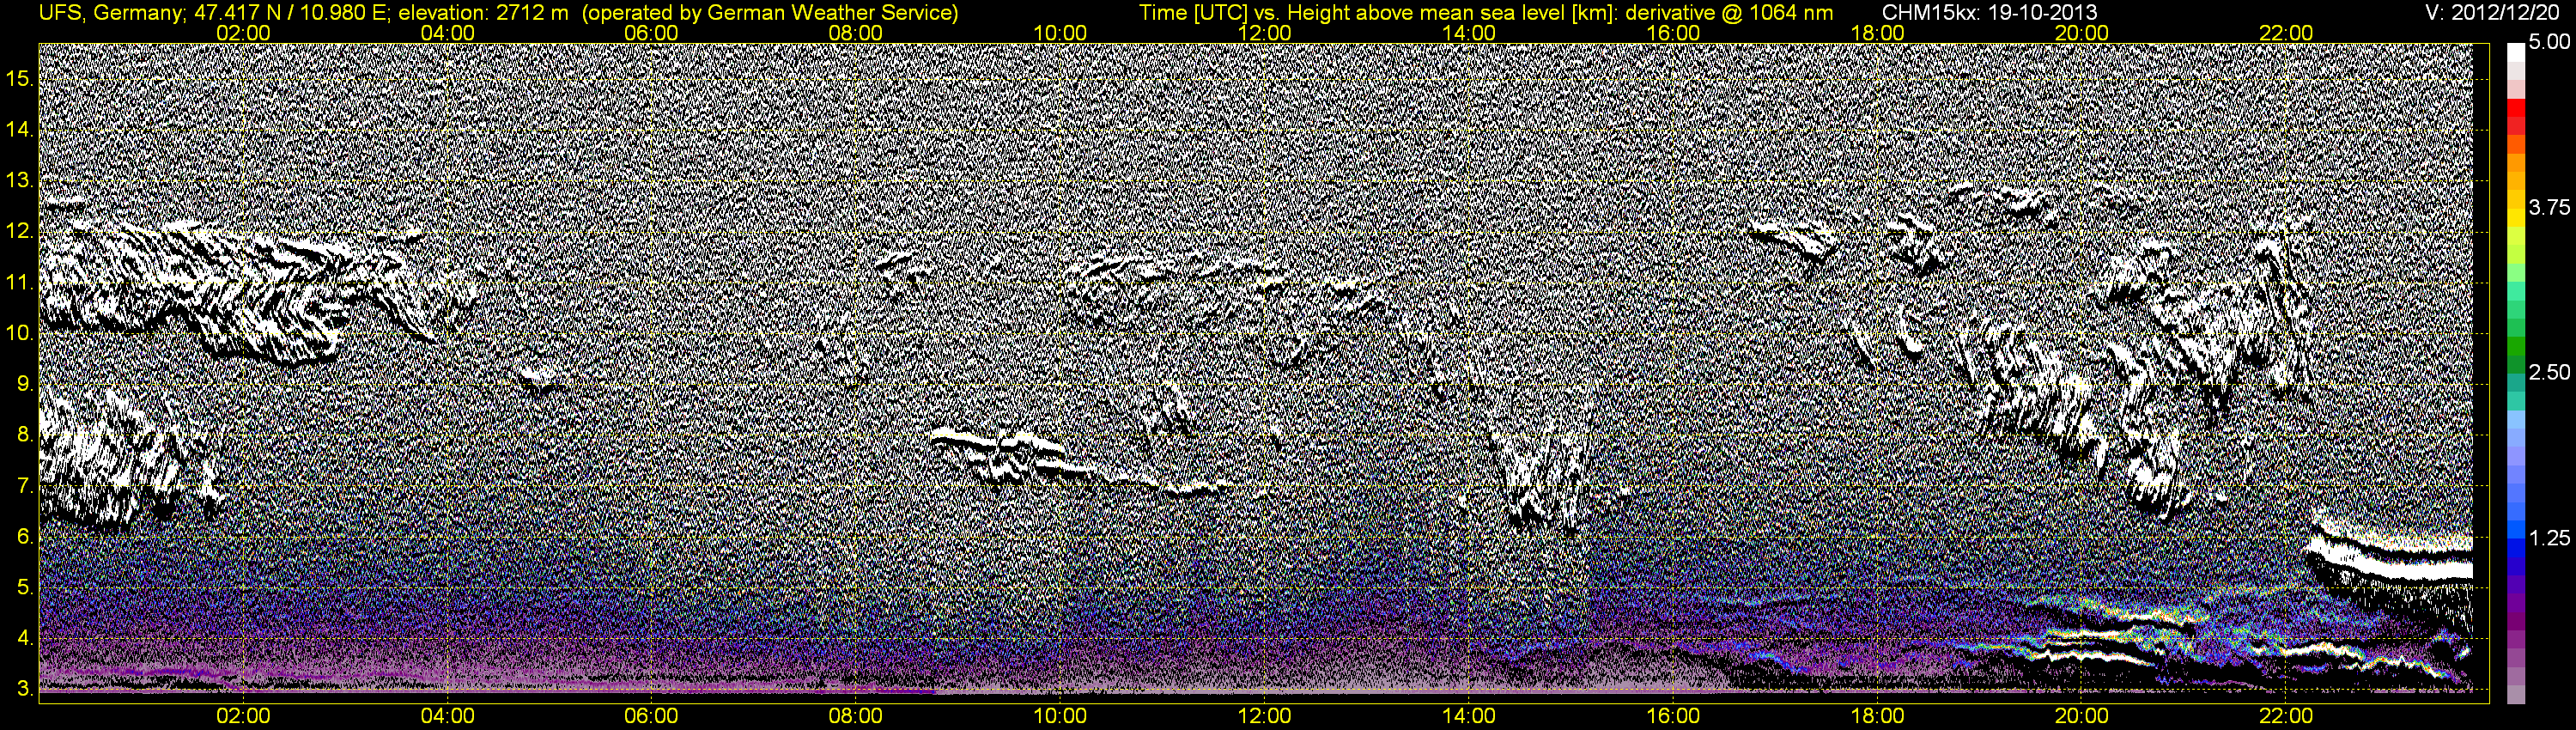
Task: Click the "derivative @ 1064 nm" title text
Action: click(1729, 13)
